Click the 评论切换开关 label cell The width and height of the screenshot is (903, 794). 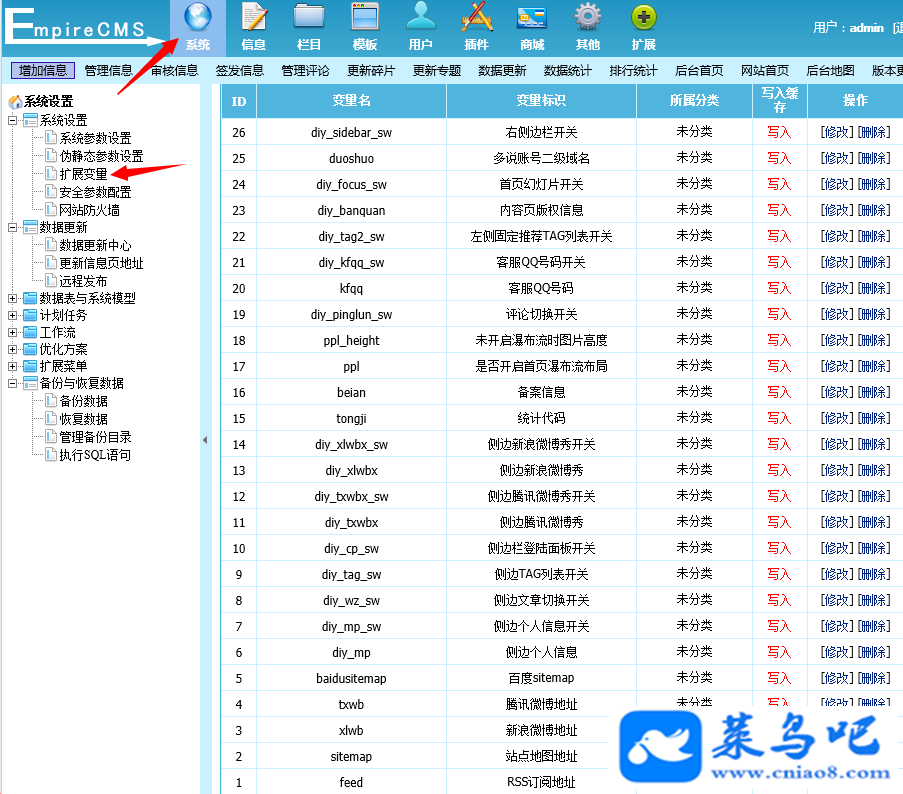coord(541,314)
